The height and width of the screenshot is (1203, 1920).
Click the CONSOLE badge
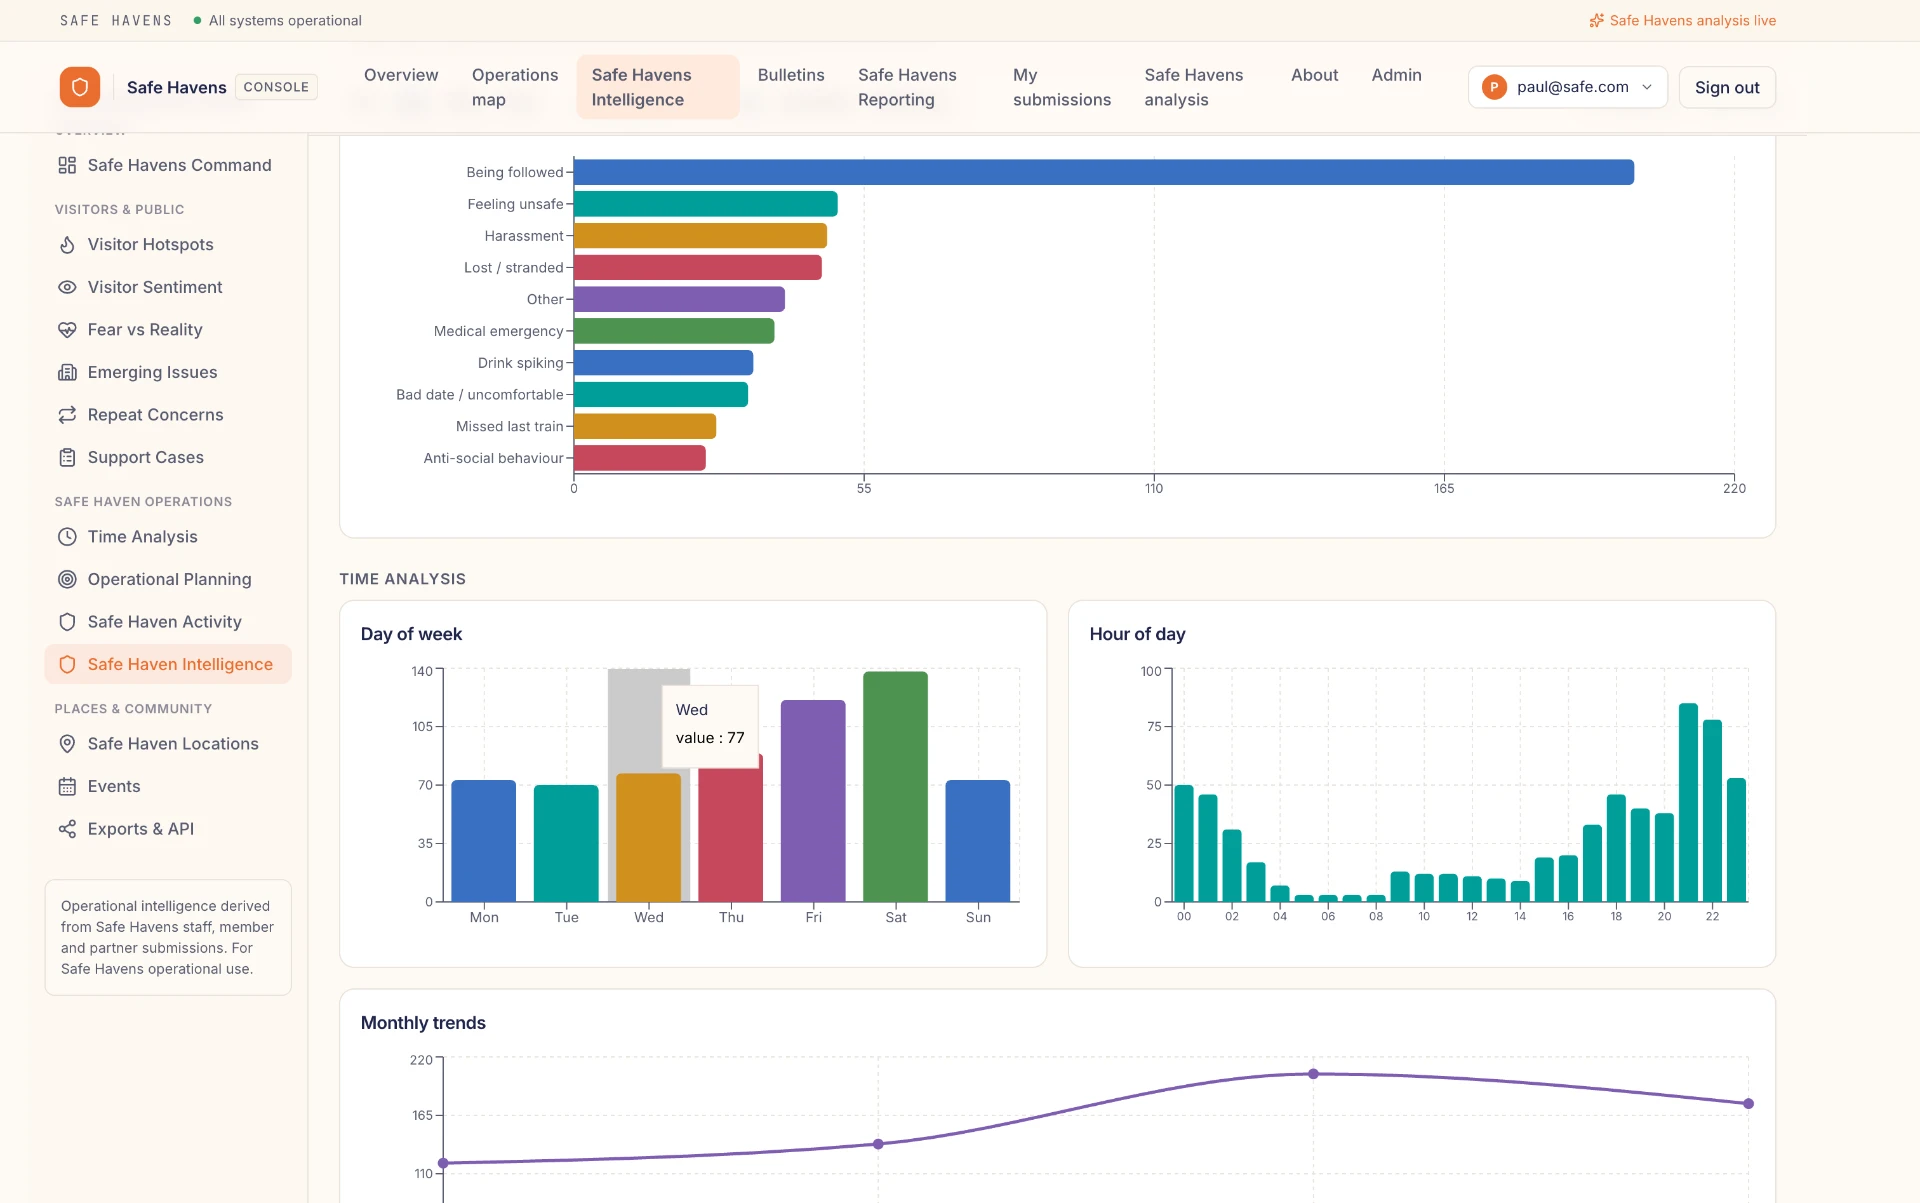click(276, 87)
